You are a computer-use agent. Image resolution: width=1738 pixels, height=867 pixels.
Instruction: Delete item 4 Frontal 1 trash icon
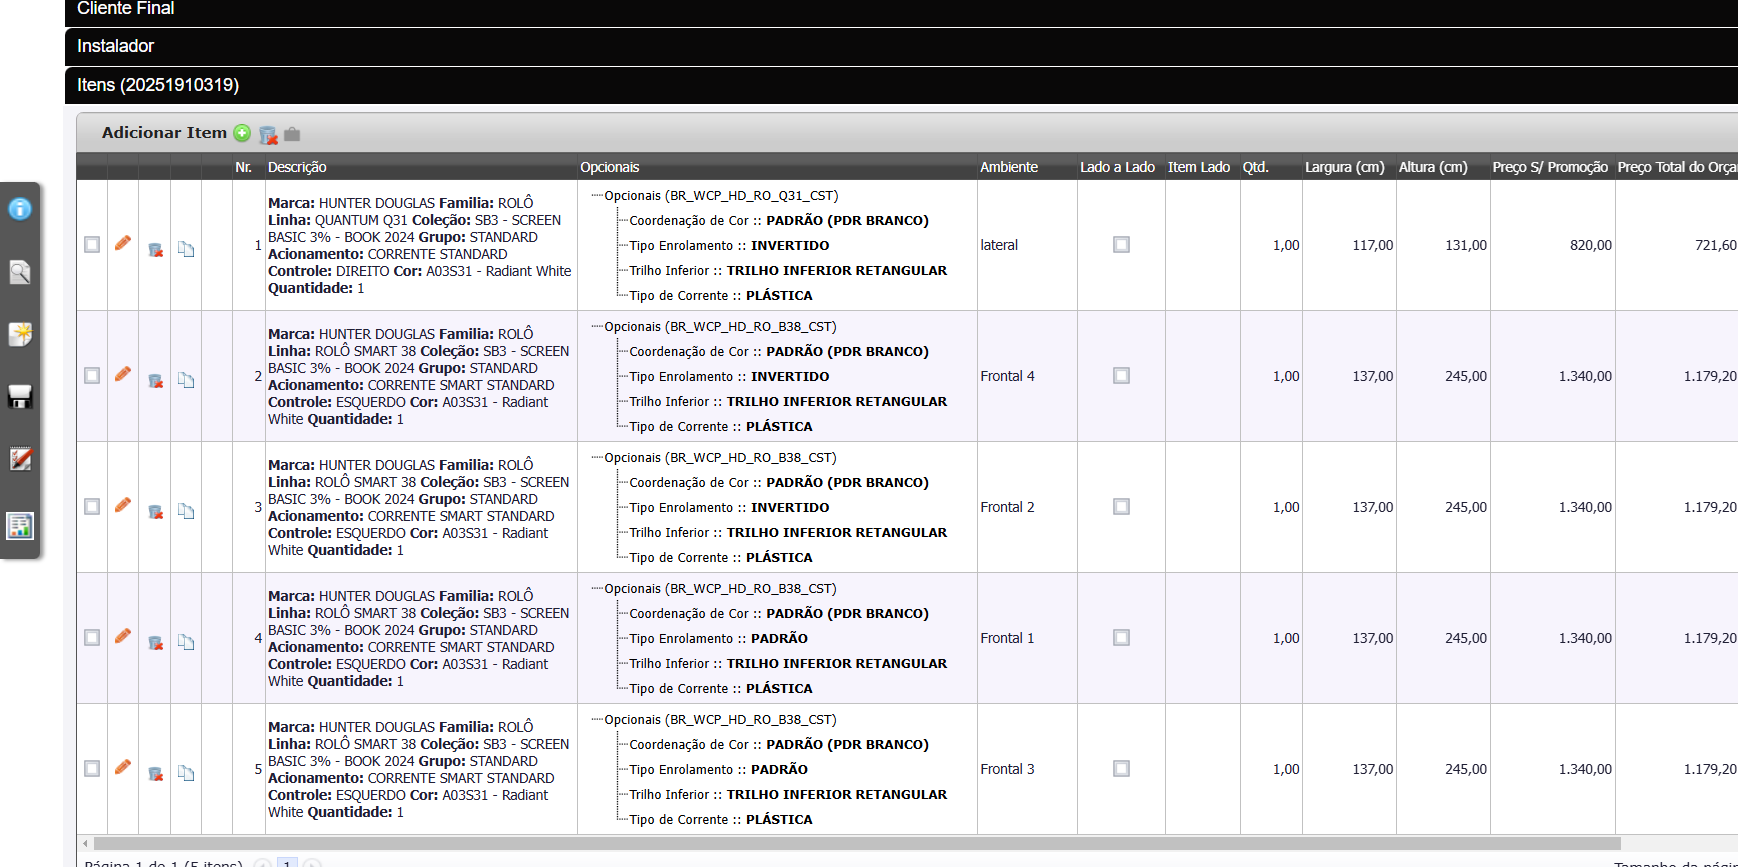coord(155,642)
